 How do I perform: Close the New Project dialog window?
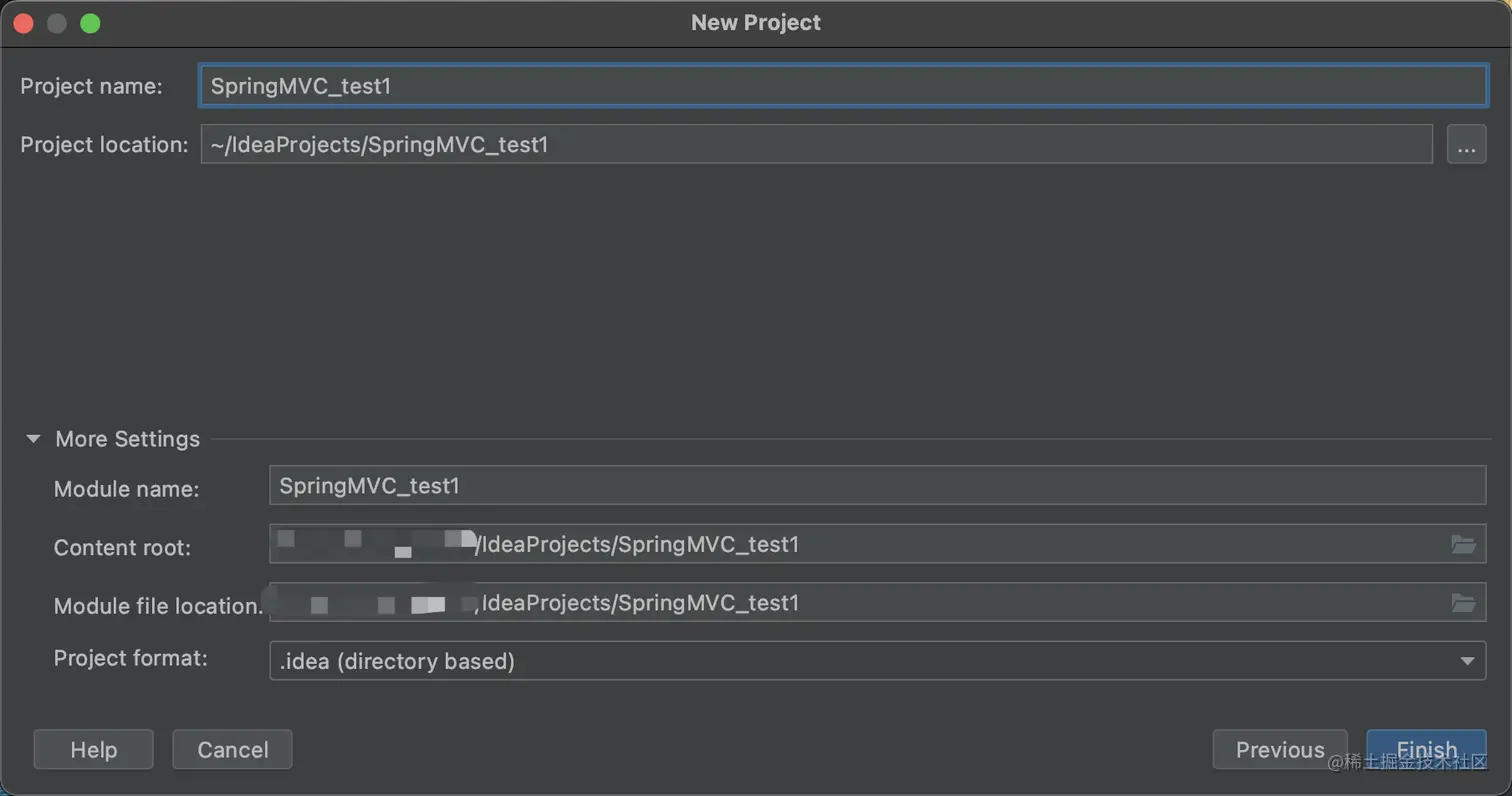pos(24,23)
